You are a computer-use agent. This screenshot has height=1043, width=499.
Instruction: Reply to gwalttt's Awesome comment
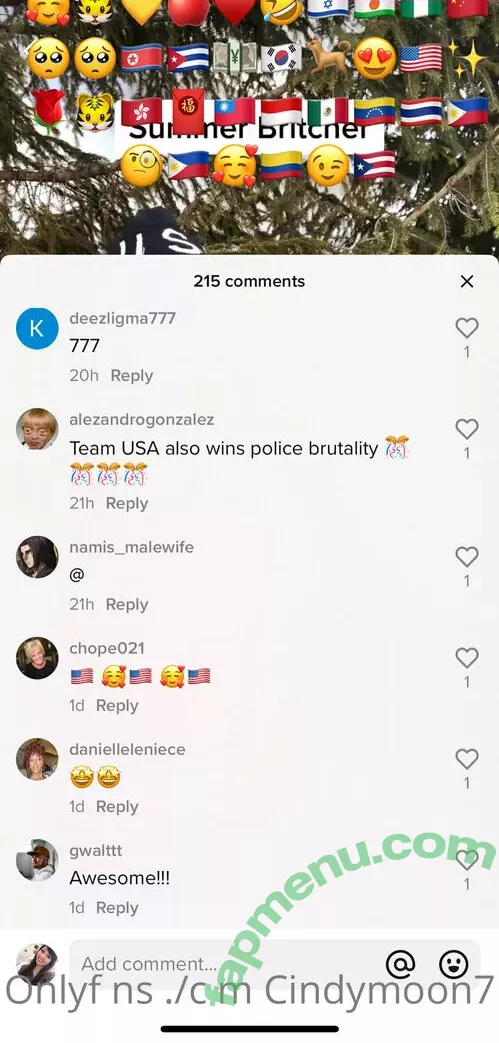[117, 908]
